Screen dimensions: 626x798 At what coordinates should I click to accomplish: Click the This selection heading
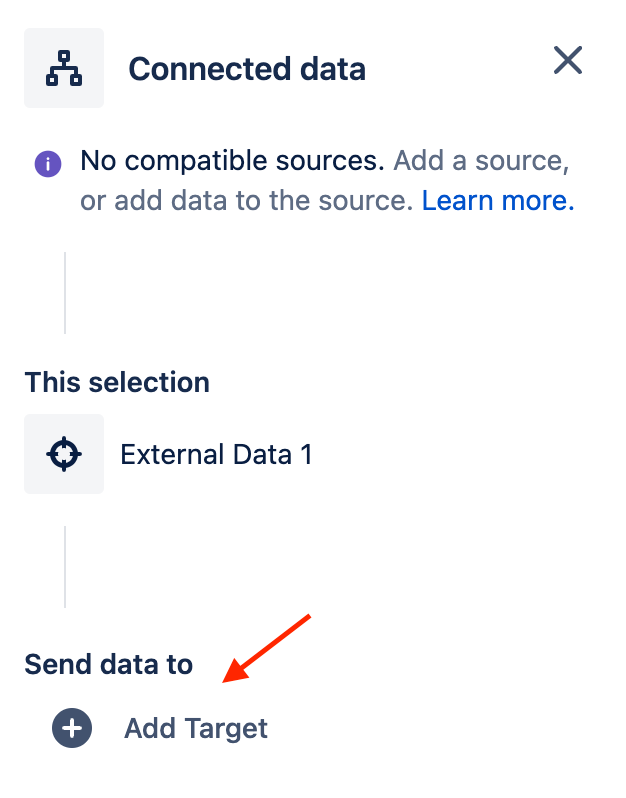117,382
